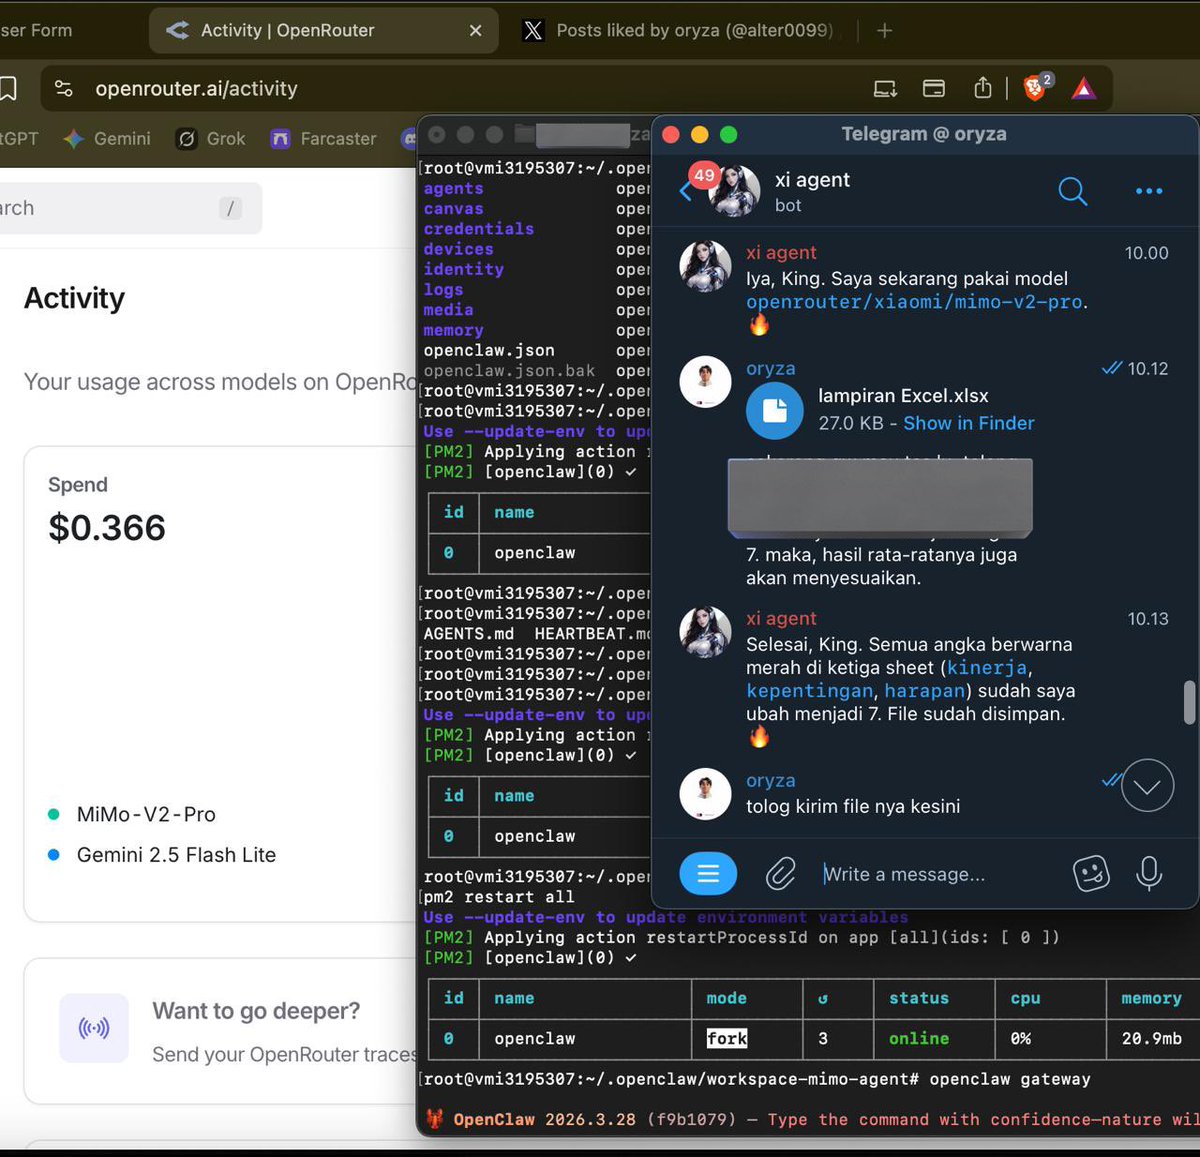Click the openrouter.ai/activity address bar

coord(196,88)
